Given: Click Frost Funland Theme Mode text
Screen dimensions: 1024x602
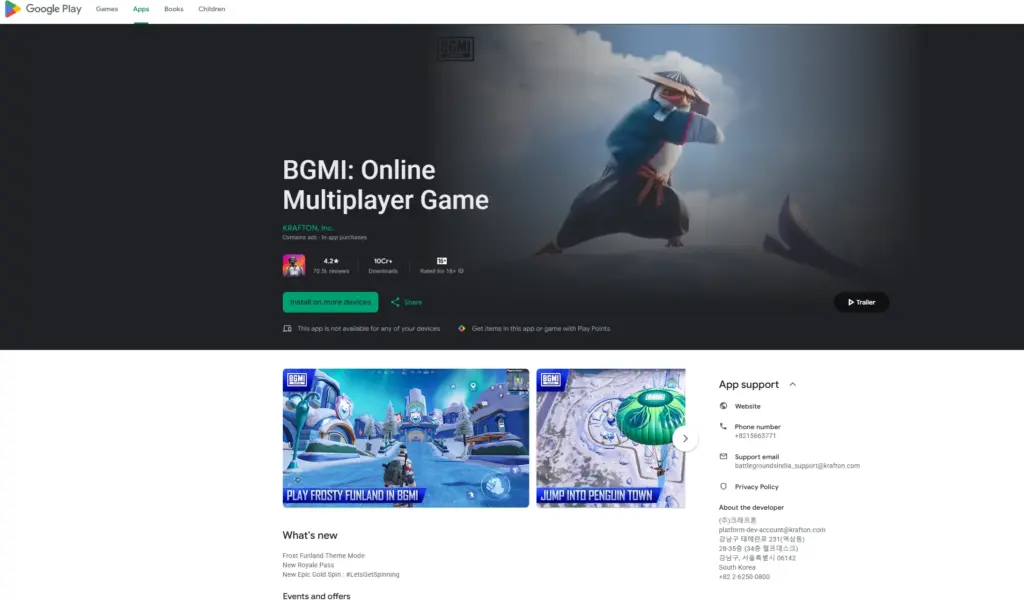Looking at the screenshot, I should (x=323, y=556).
